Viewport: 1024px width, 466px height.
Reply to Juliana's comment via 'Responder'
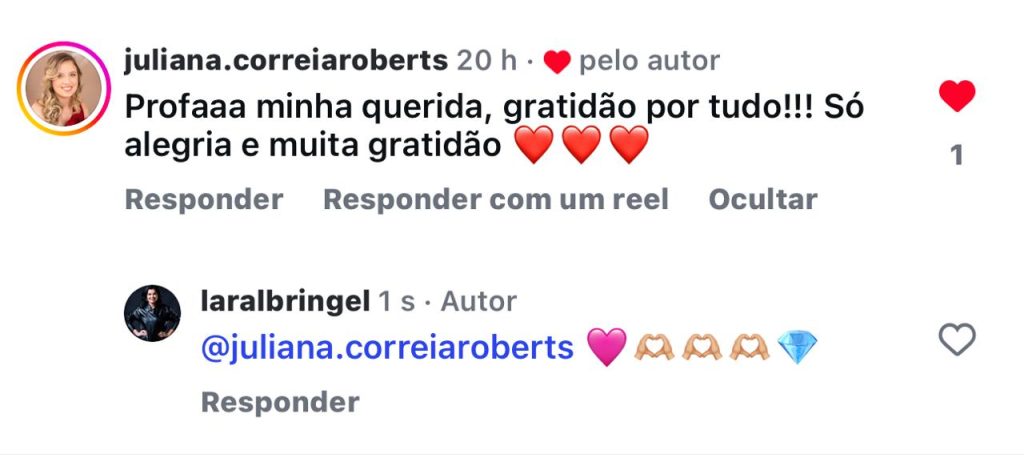click(204, 200)
